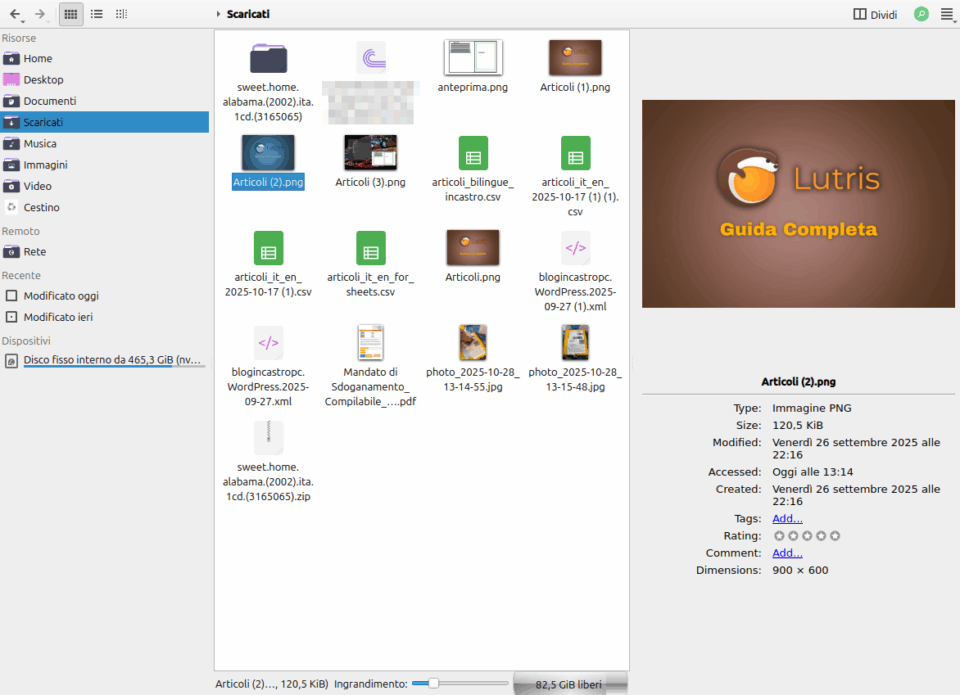Select blogincastropc.WordPress.2025-09-27 (1).xml icon

(x=576, y=248)
